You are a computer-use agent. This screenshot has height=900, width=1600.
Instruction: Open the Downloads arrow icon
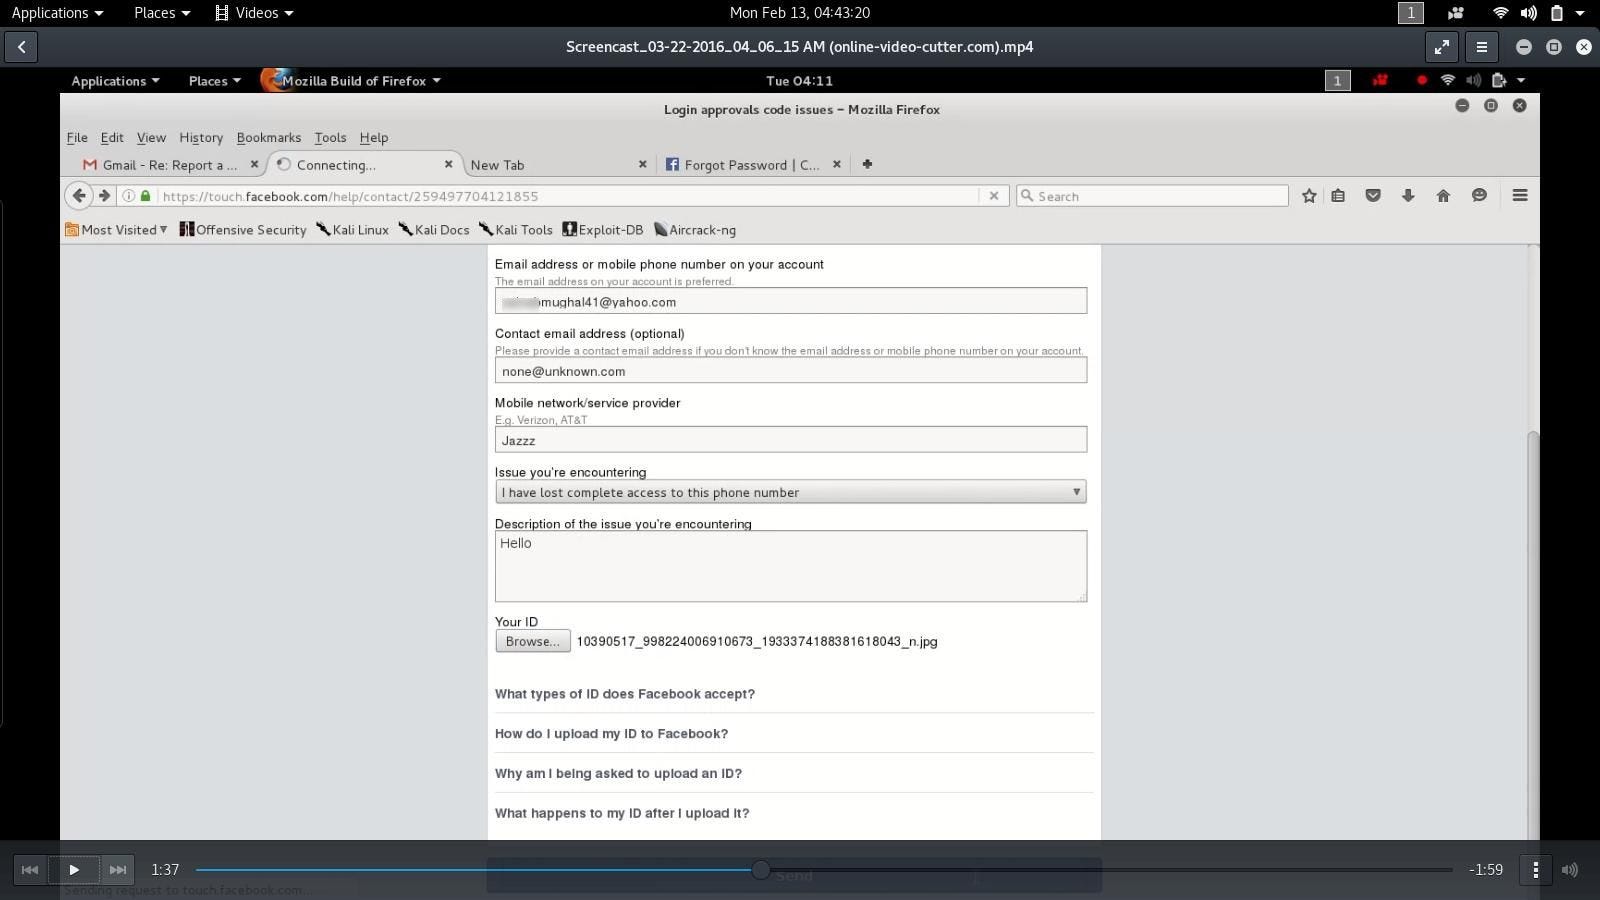pos(1408,196)
